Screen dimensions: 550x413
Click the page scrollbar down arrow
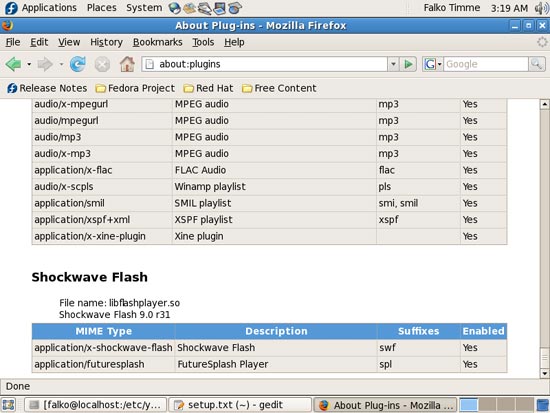click(544, 373)
